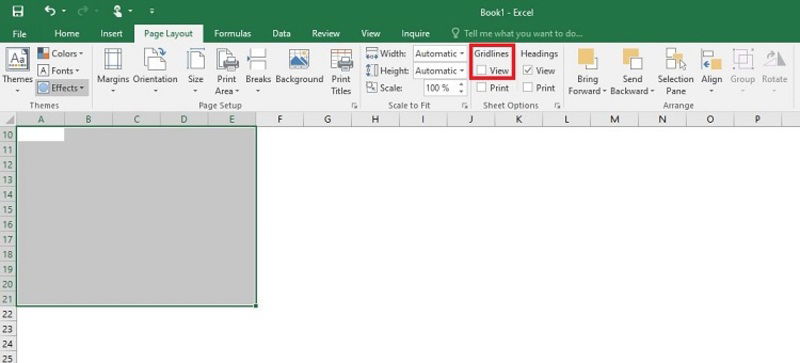Open the Print Area menu
Screen dimensions: 800x363
(227, 71)
